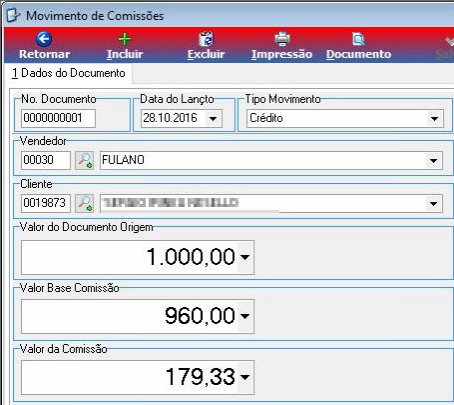Image resolution: width=454 pixels, height=405 pixels.
Task: Click the 179,33 commission value
Action: [200, 377]
